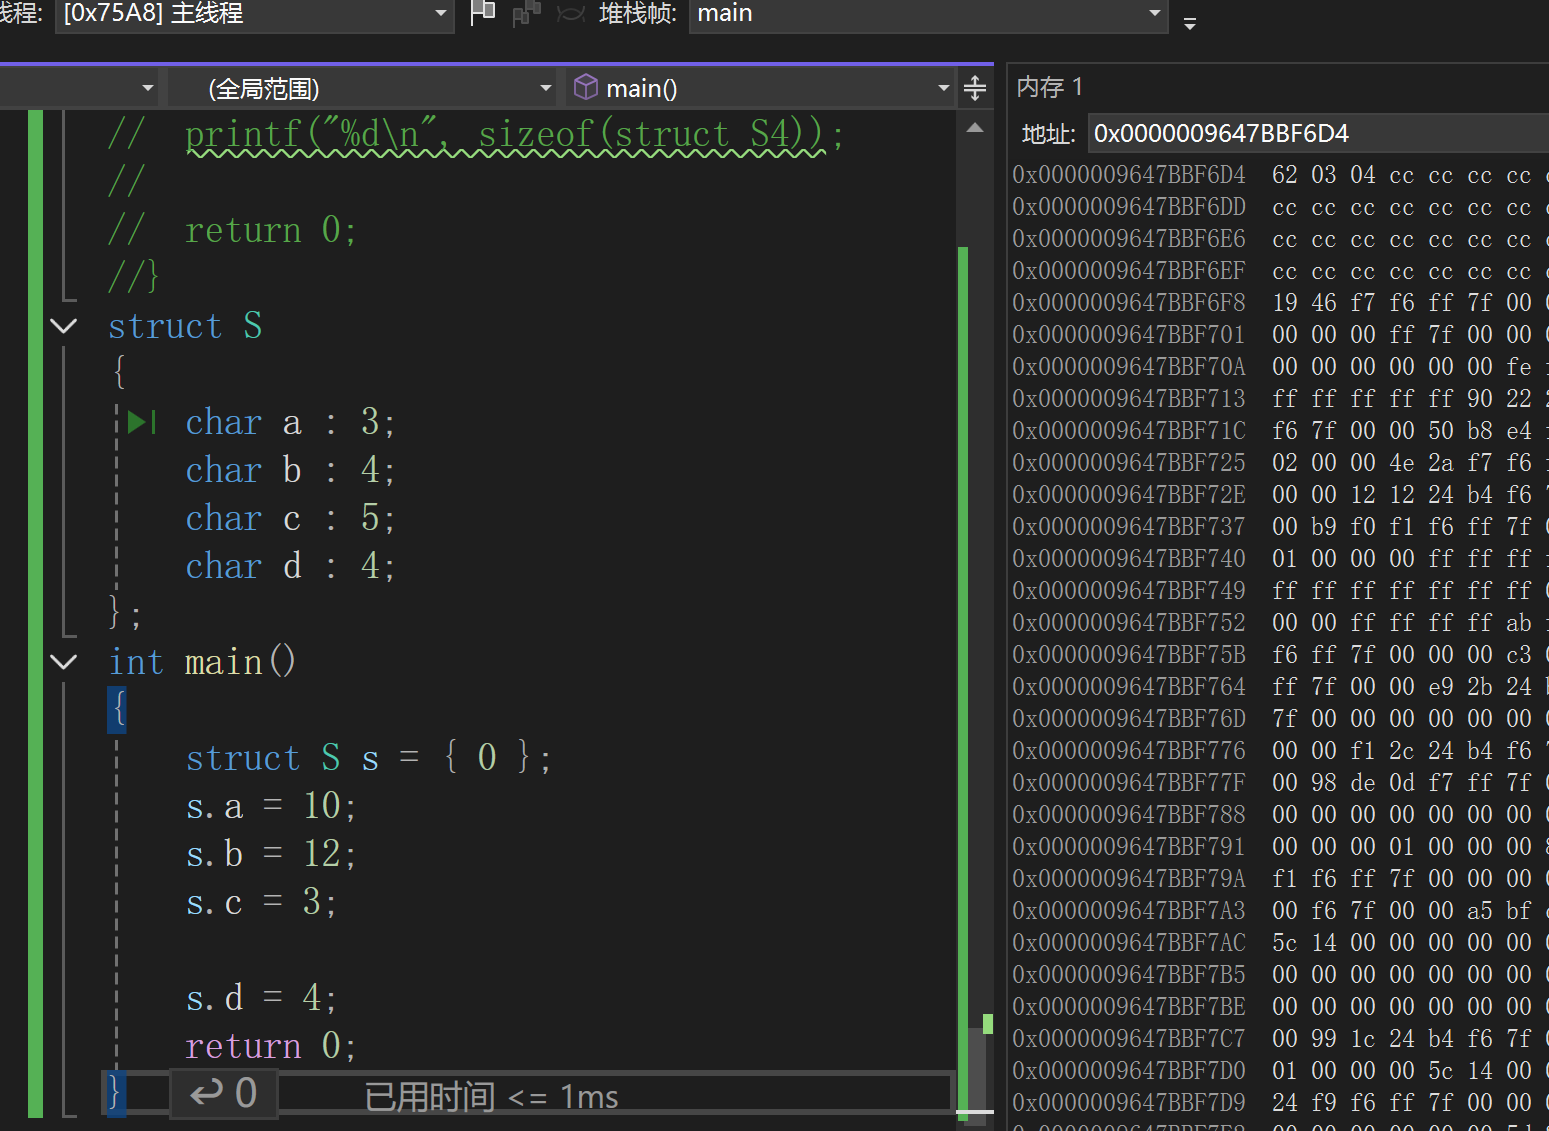Open the leftmost project navigation dropdown arrow
Viewport: 1549px width, 1131px height.
tap(148, 89)
